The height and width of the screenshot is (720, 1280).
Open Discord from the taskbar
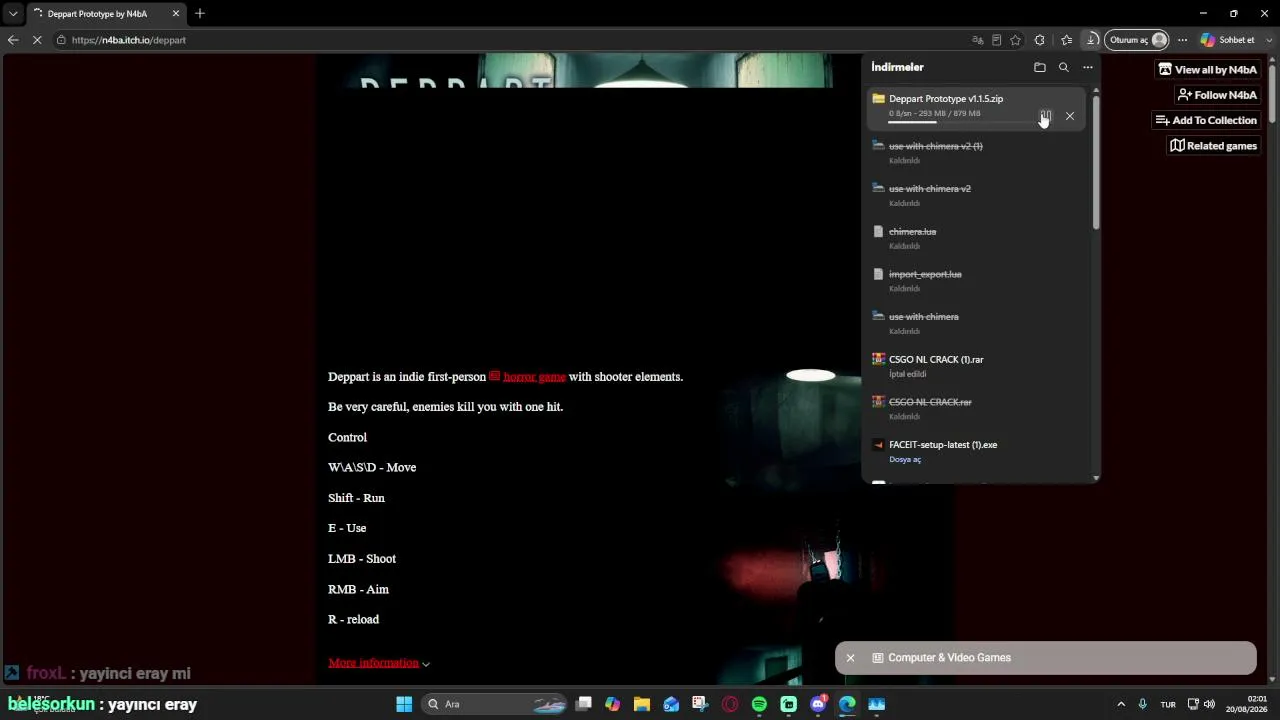818,704
